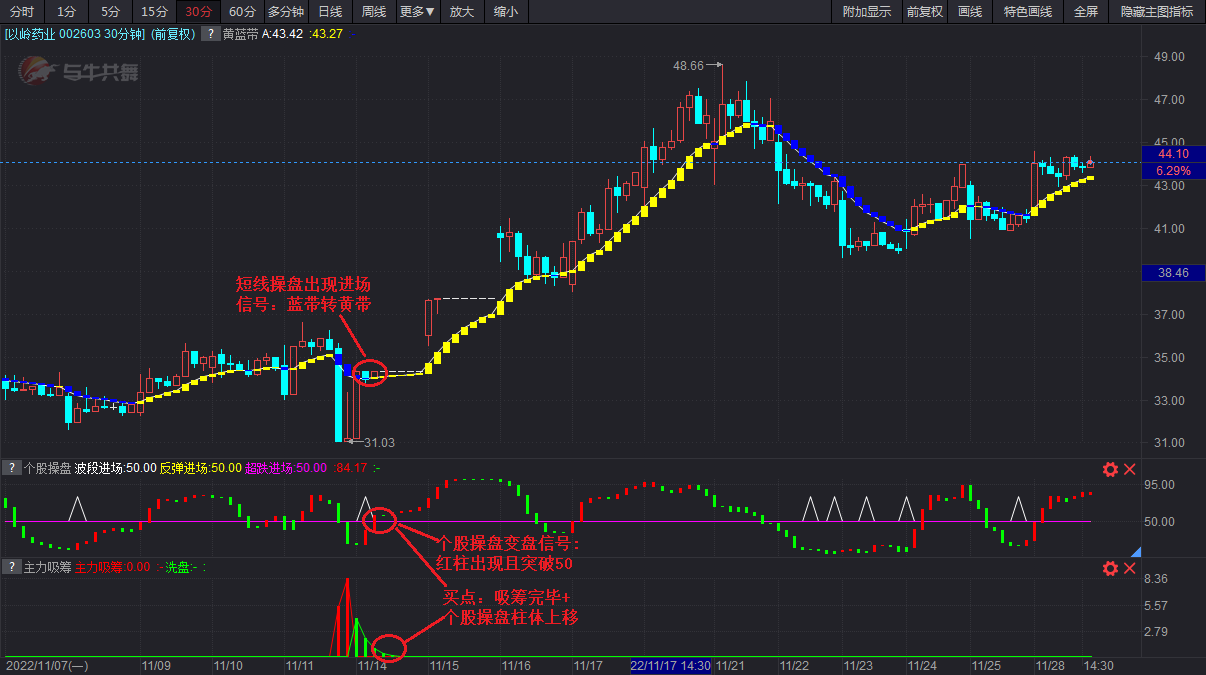Click the 反弹进场:50.00 legend value
This screenshot has width=1206, height=675.
[x=200, y=468]
